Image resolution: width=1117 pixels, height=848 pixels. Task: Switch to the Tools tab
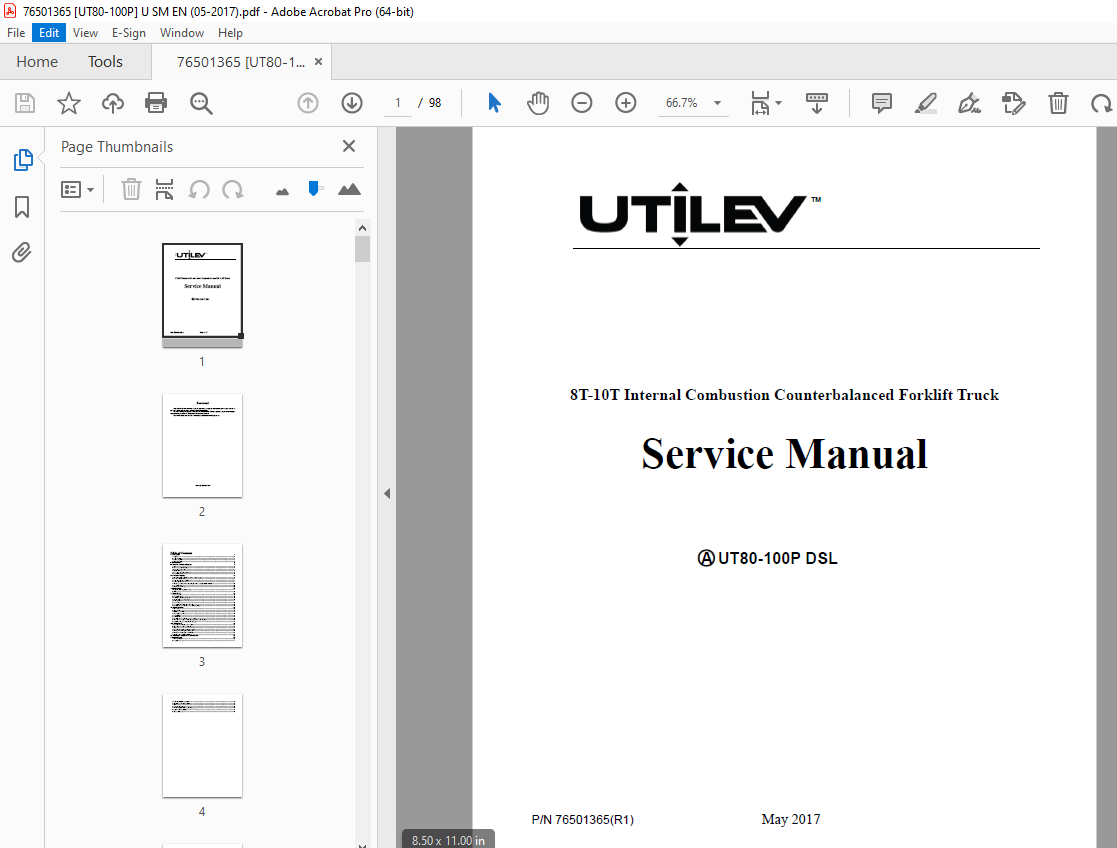[x=105, y=62]
